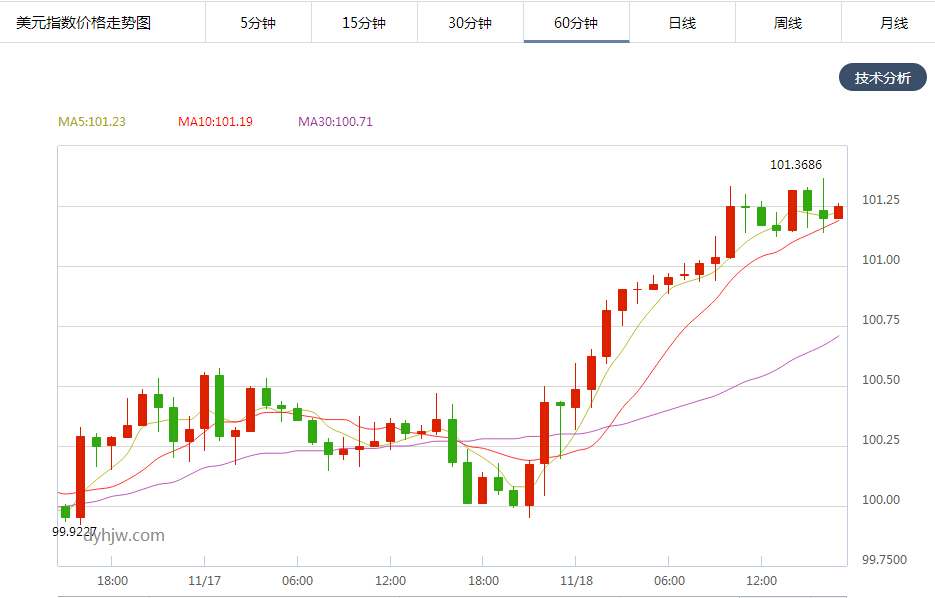Click the 100.50 price axis label
Viewport: 935px width, 598px height.
881,380
